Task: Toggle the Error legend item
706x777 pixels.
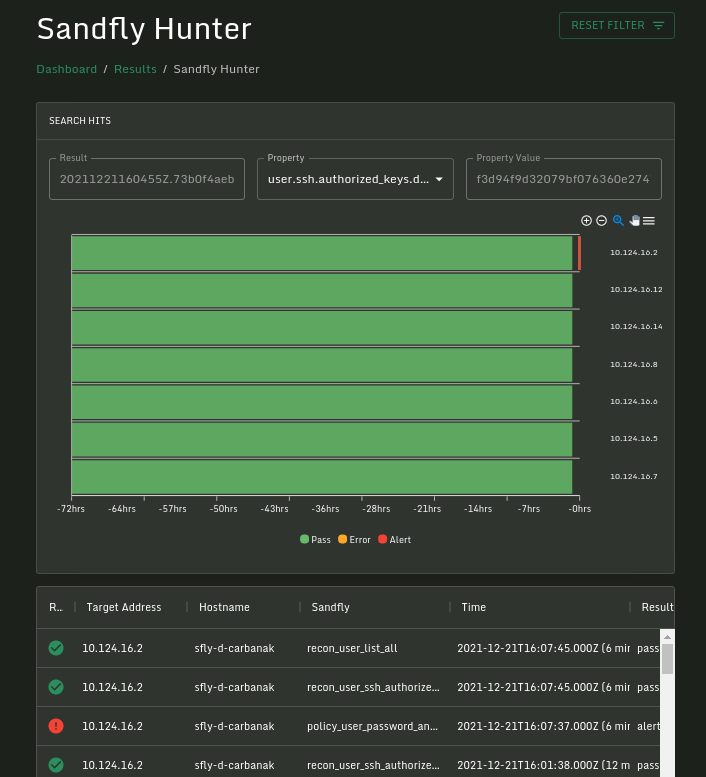Action: (x=354, y=540)
